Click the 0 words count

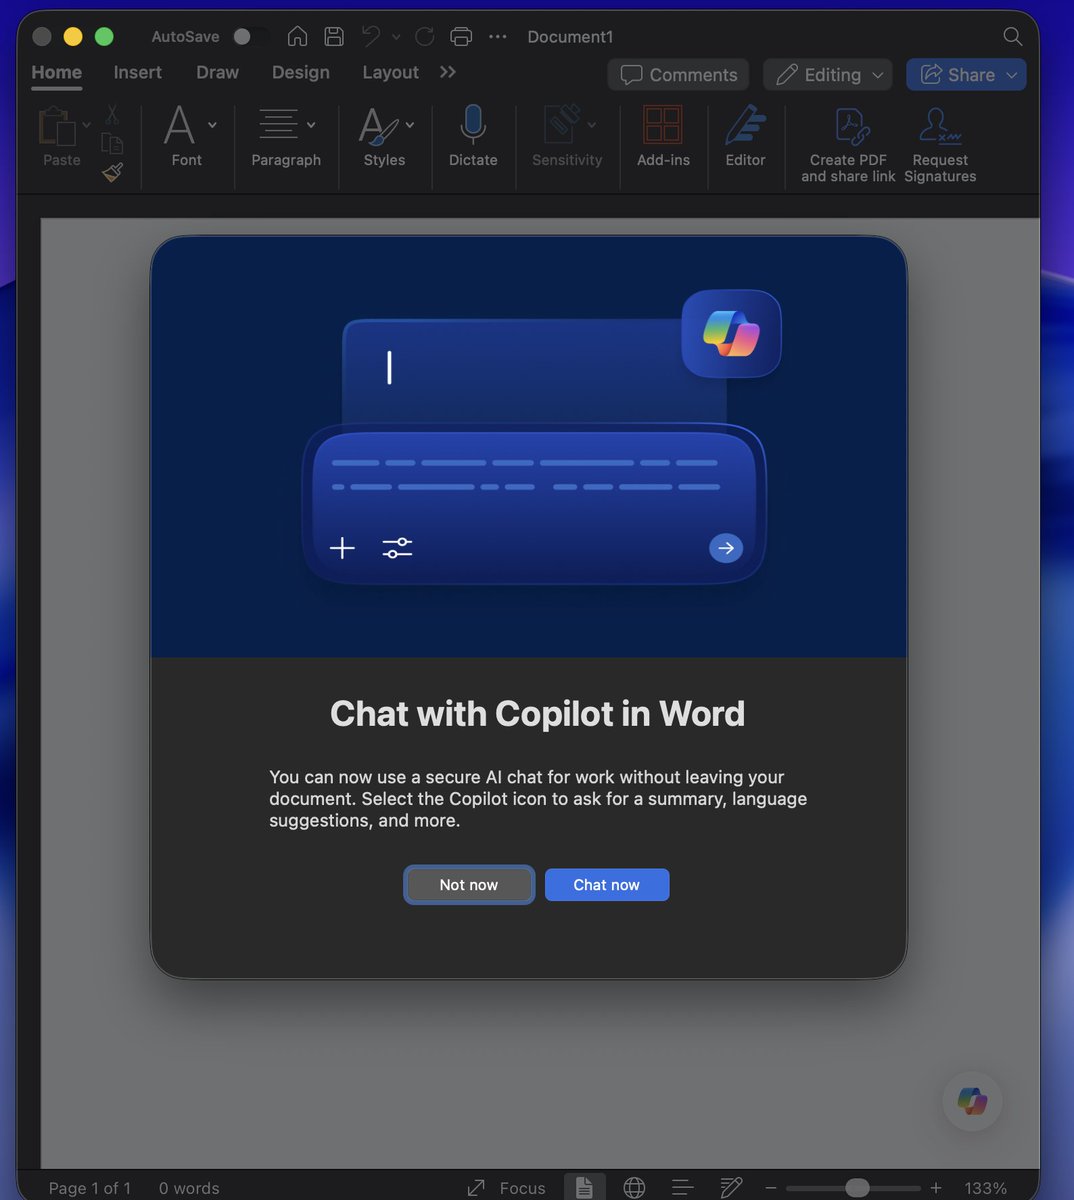tap(189, 1188)
